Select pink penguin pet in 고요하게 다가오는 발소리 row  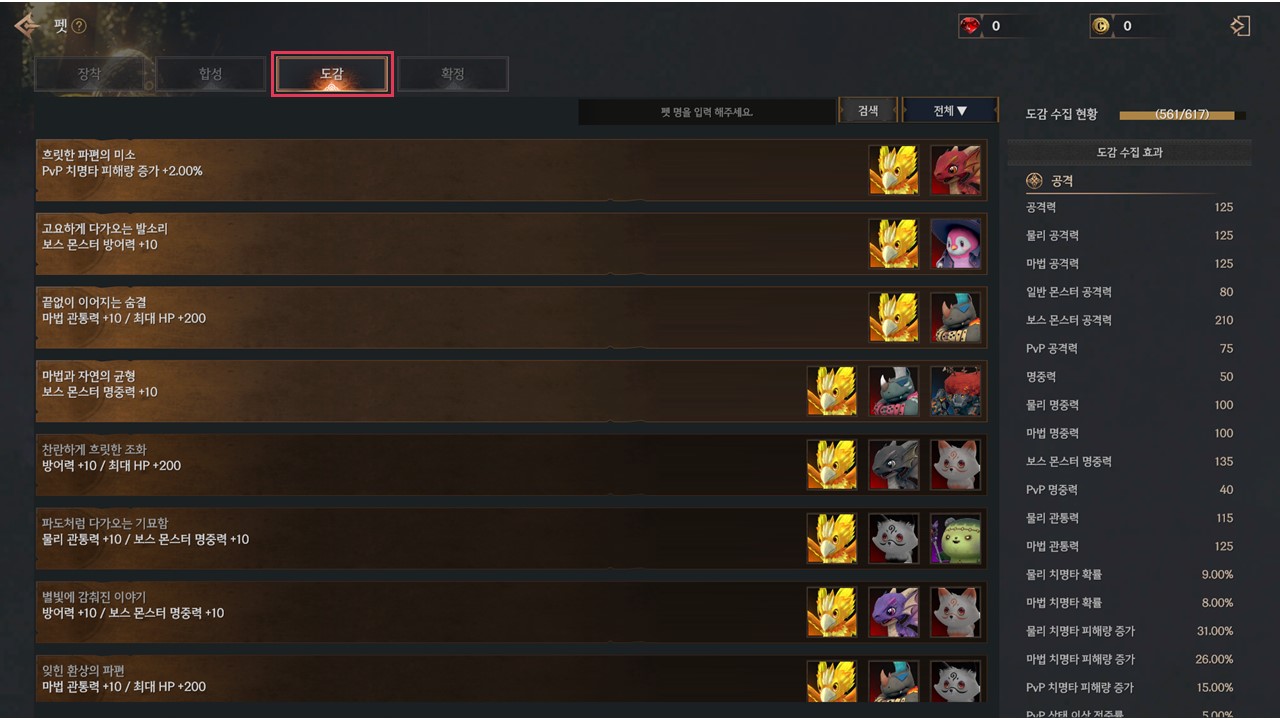(955, 244)
